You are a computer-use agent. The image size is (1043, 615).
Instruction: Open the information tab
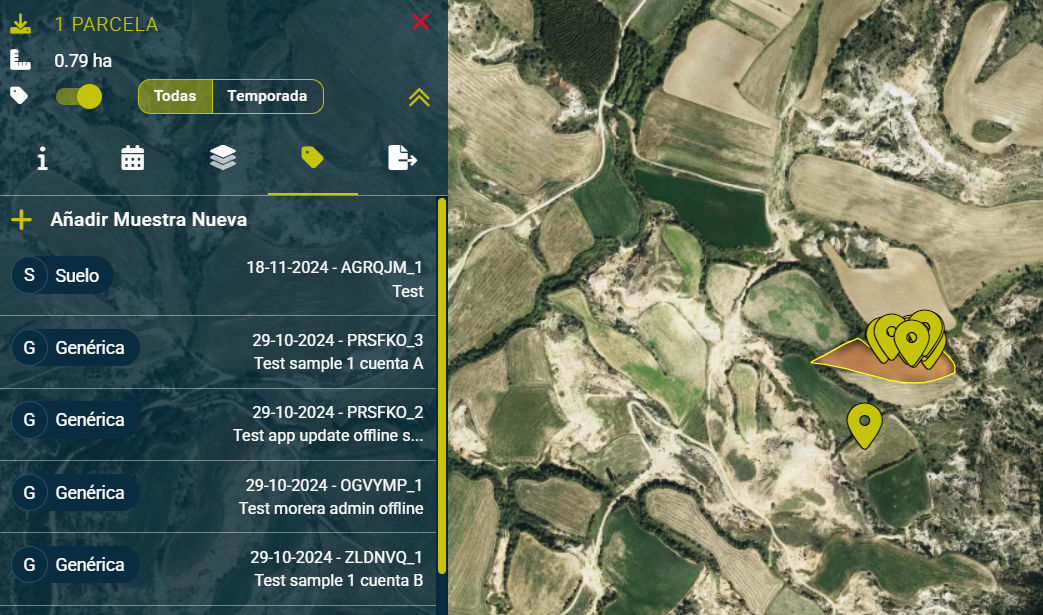43,159
